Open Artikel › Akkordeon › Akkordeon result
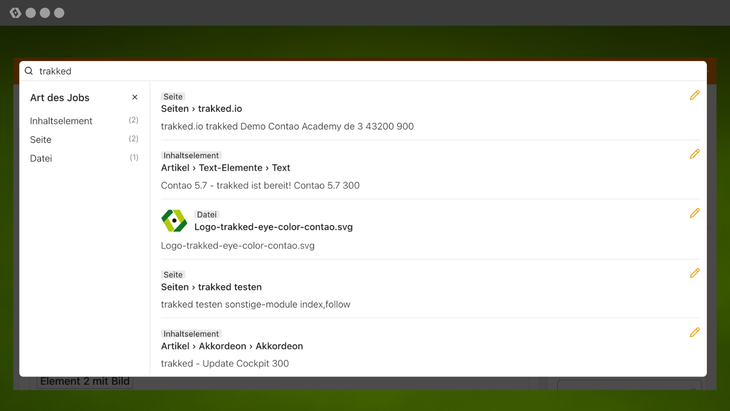730x411 pixels. pyautogui.click(x=232, y=346)
